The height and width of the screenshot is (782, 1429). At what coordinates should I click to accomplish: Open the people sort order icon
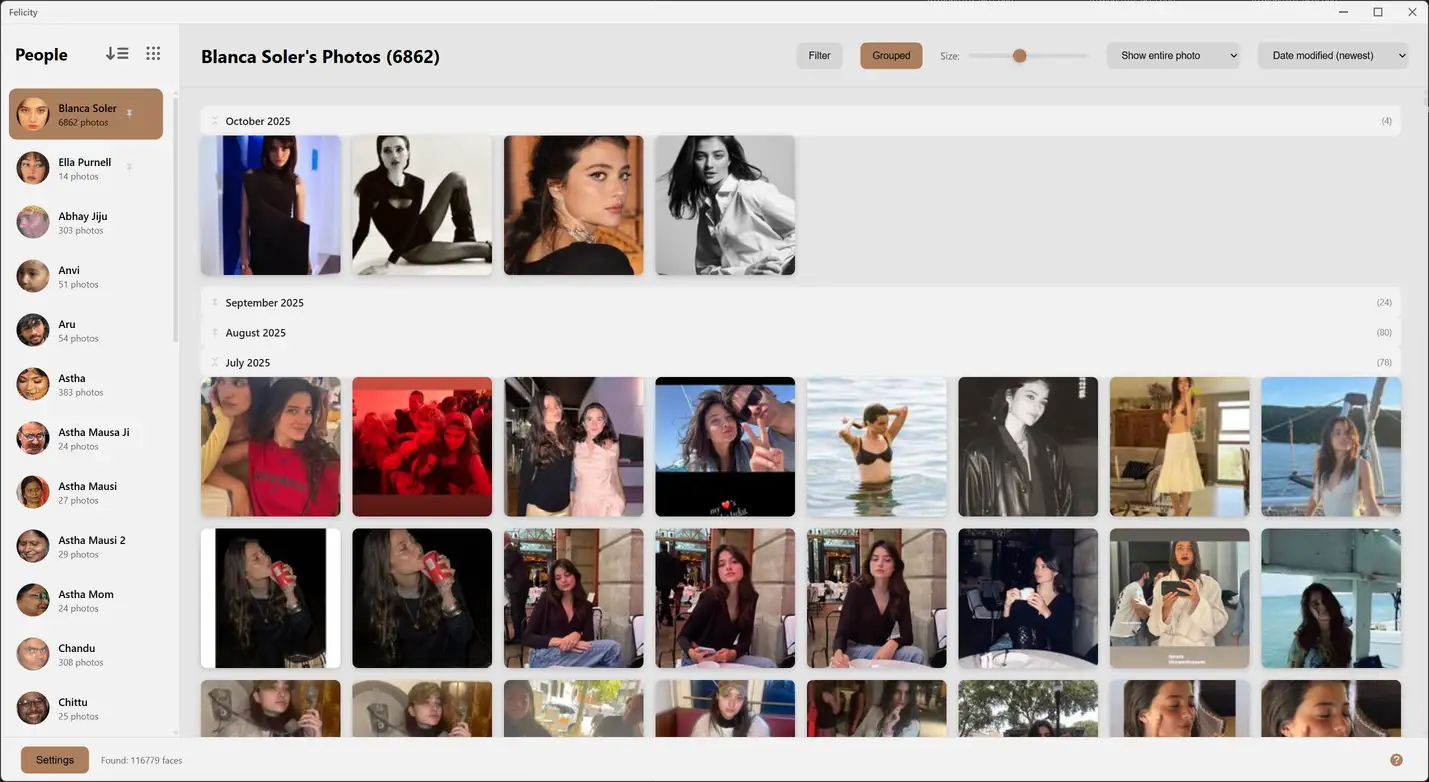(117, 54)
